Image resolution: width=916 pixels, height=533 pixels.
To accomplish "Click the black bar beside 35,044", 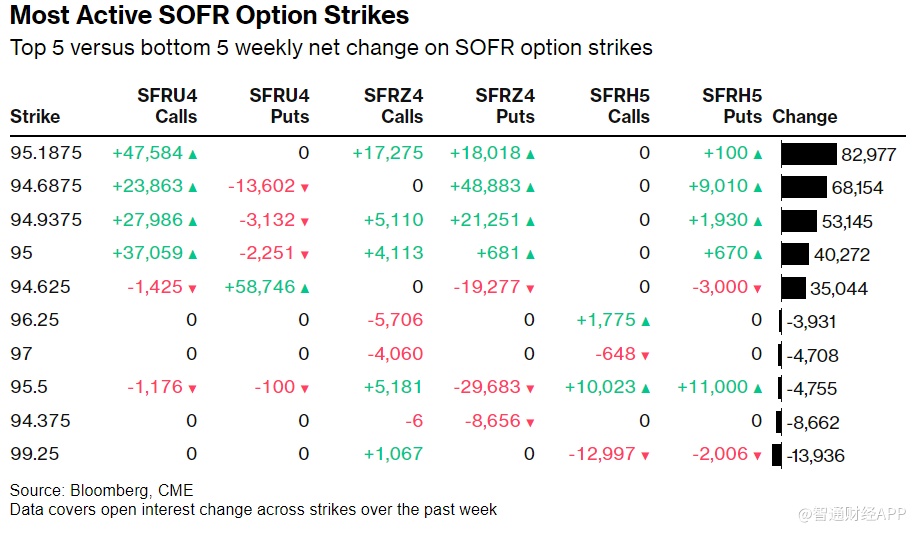I will (x=793, y=288).
